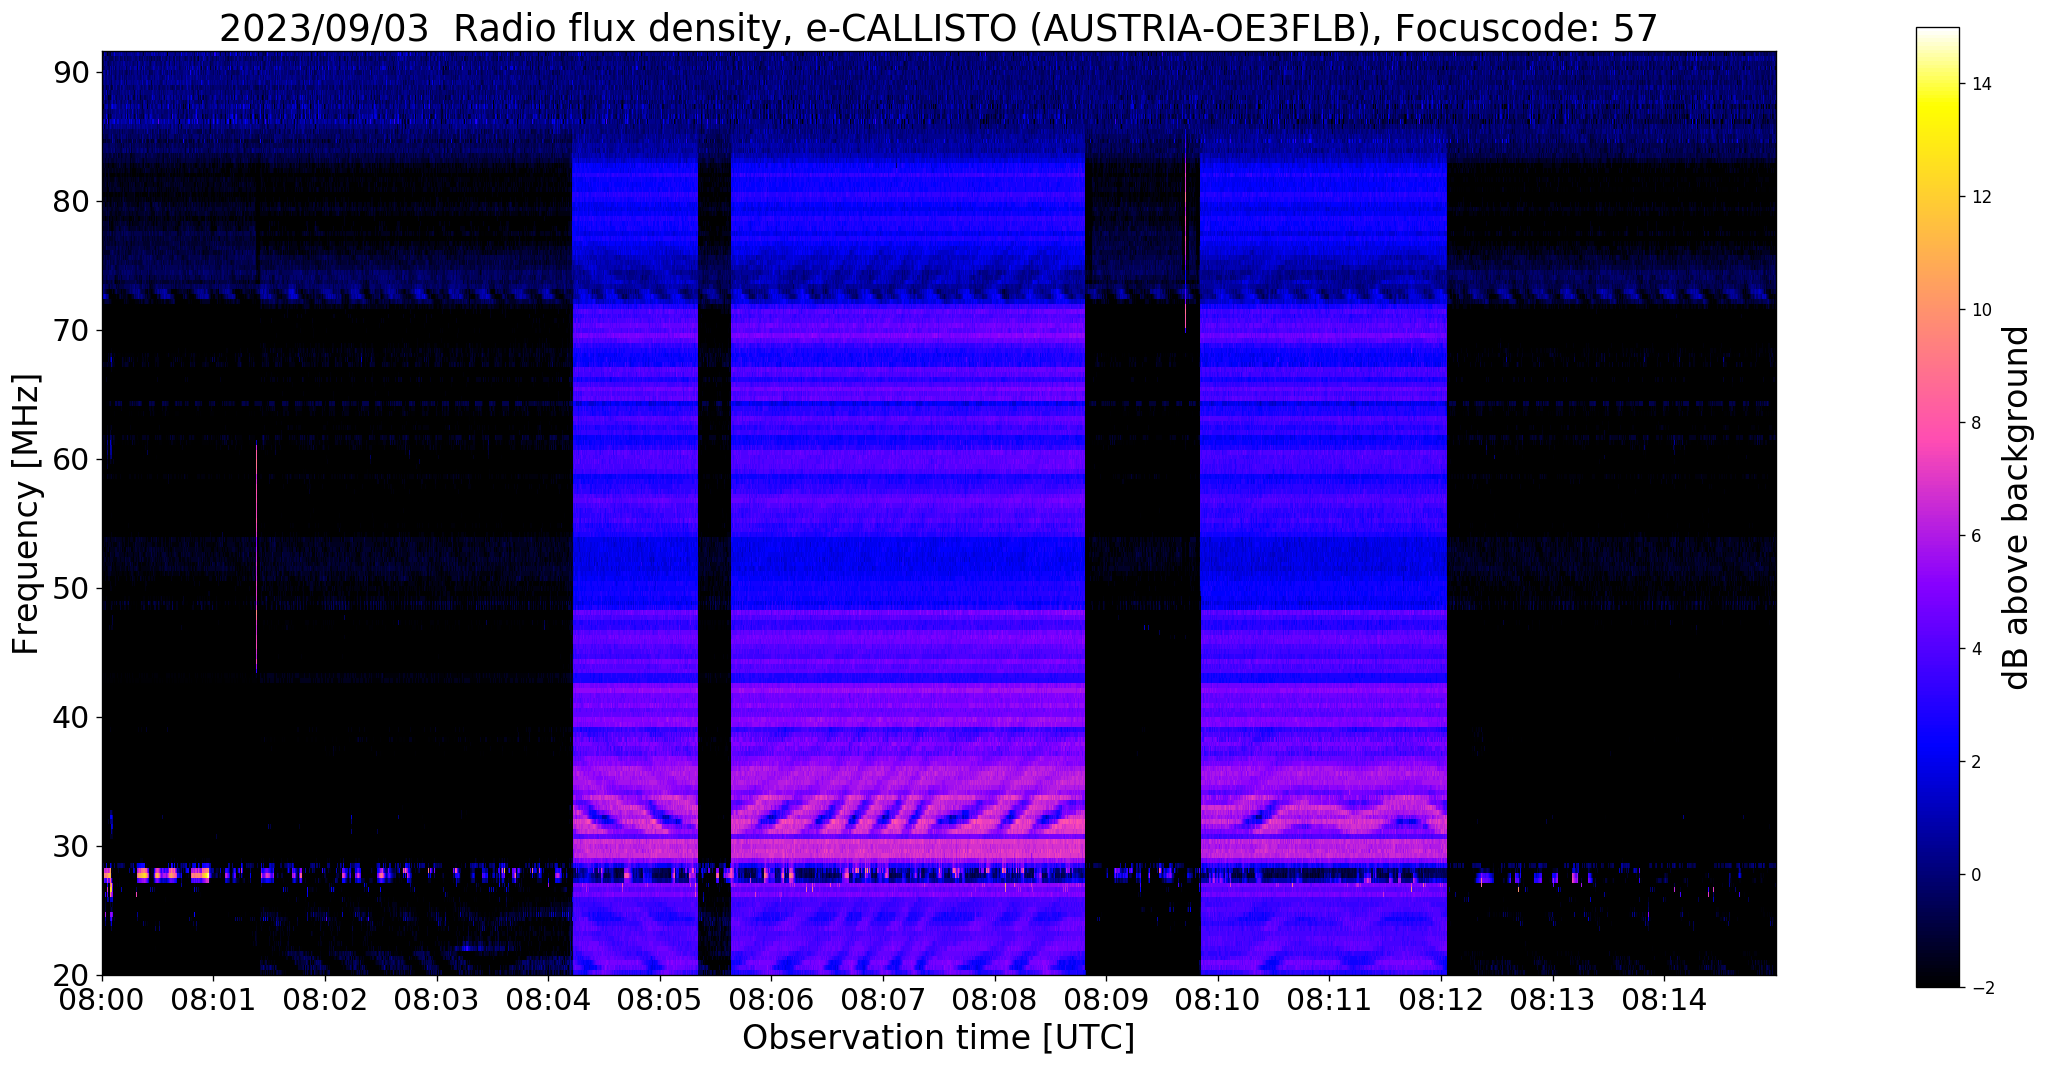Click the blue region of the colorbar near 2 dB
2047x1067 pixels.
coord(1937,762)
